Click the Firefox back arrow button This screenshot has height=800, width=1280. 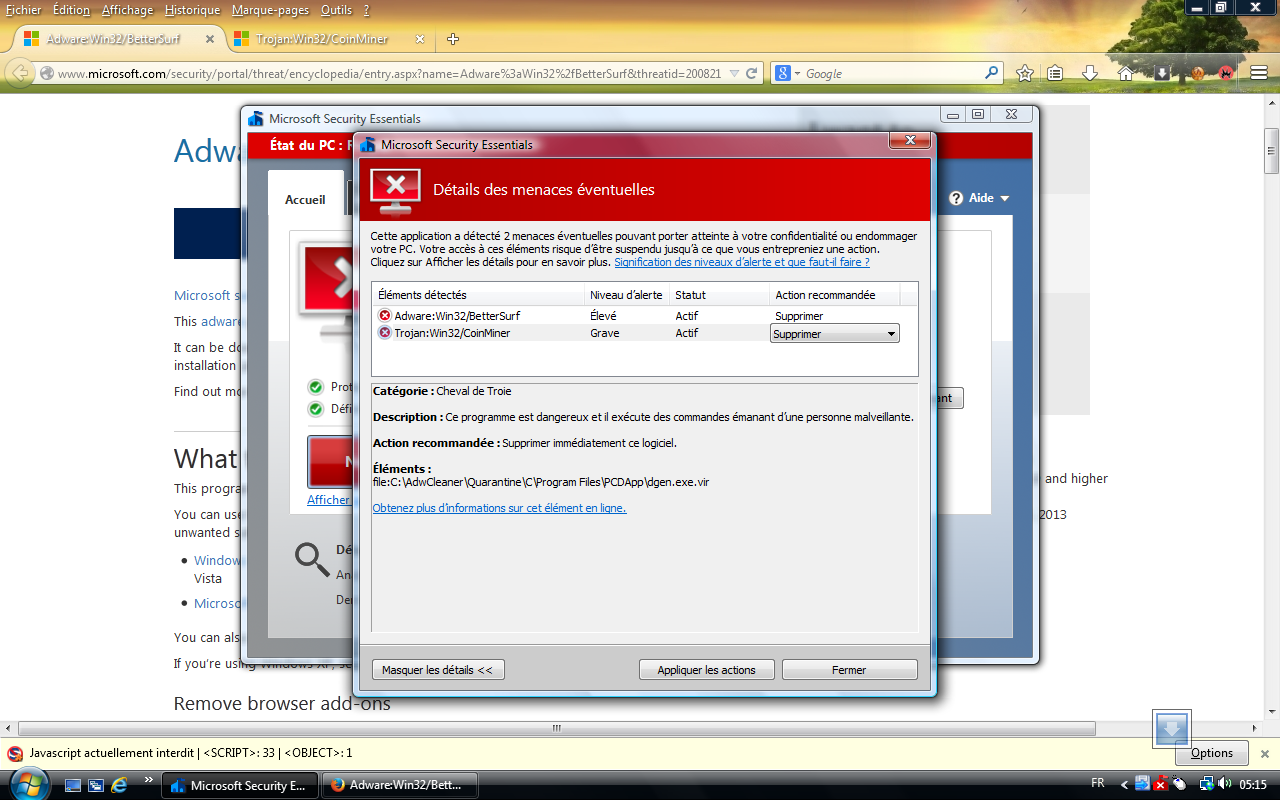click(x=18, y=73)
